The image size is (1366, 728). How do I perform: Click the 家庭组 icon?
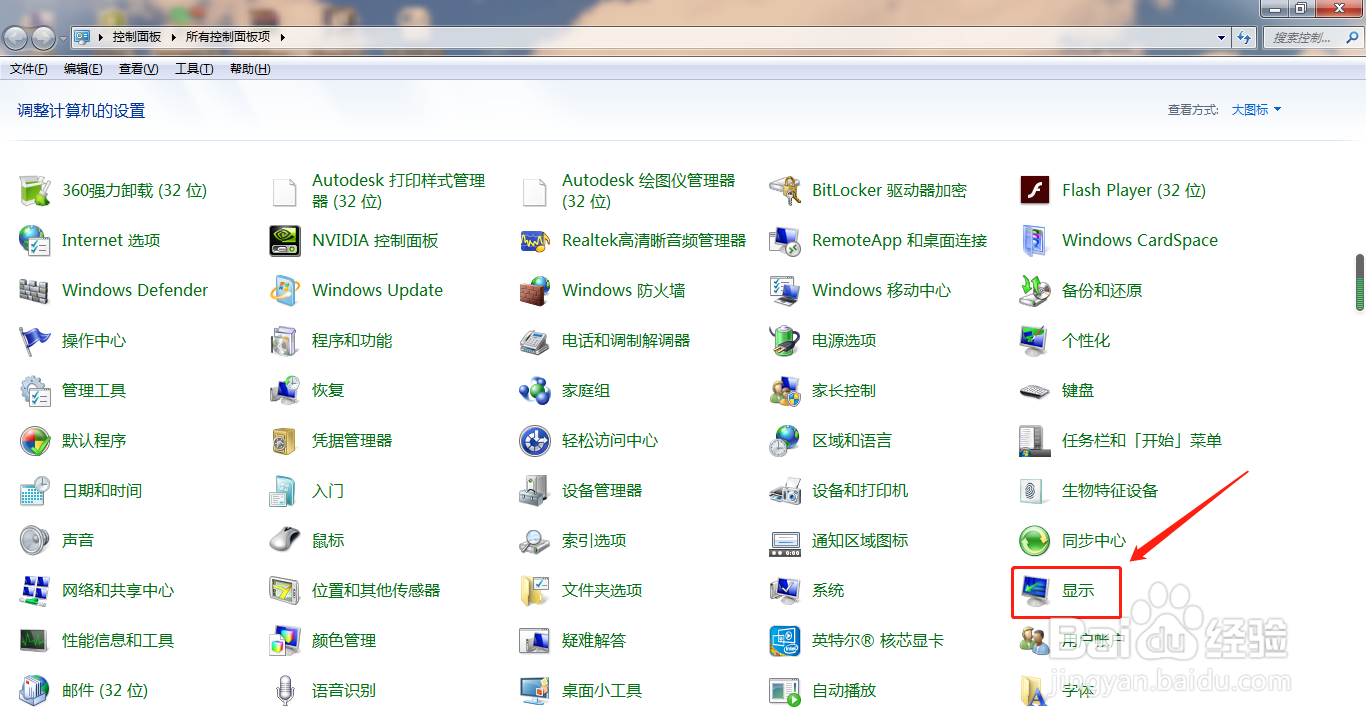tap(535, 390)
